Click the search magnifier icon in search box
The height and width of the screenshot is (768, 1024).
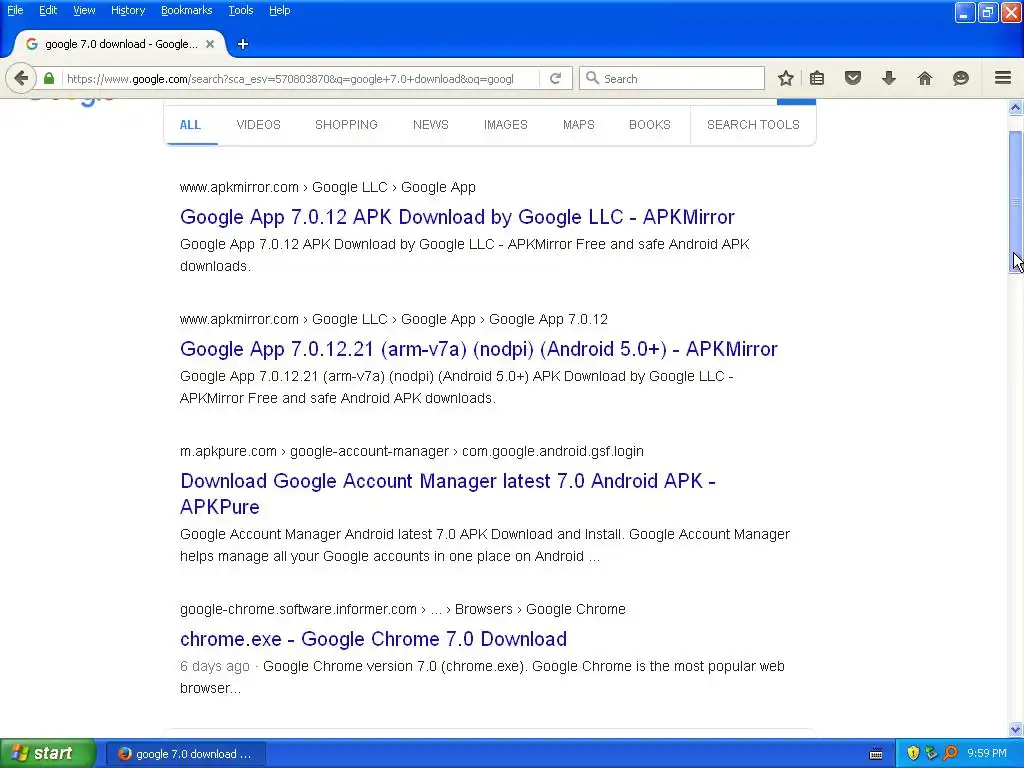pyautogui.click(x=592, y=78)
